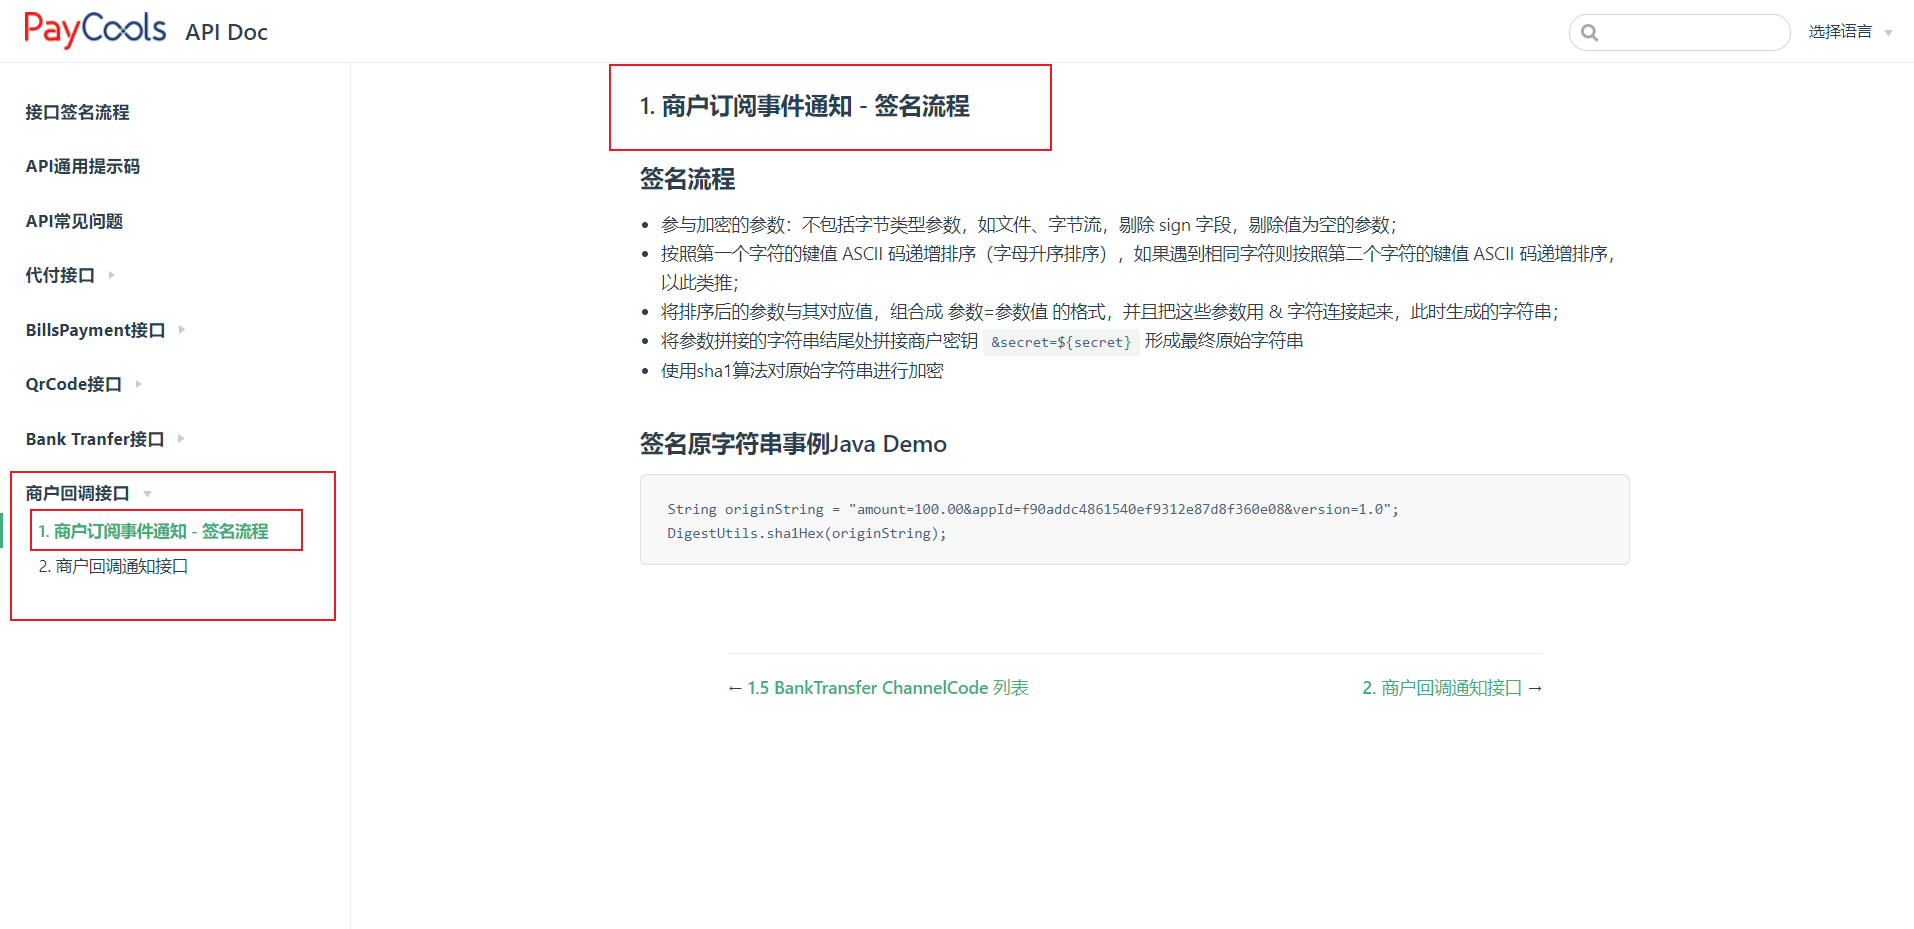
Task: Click the PayCools logo
Action: coord(95,30)
